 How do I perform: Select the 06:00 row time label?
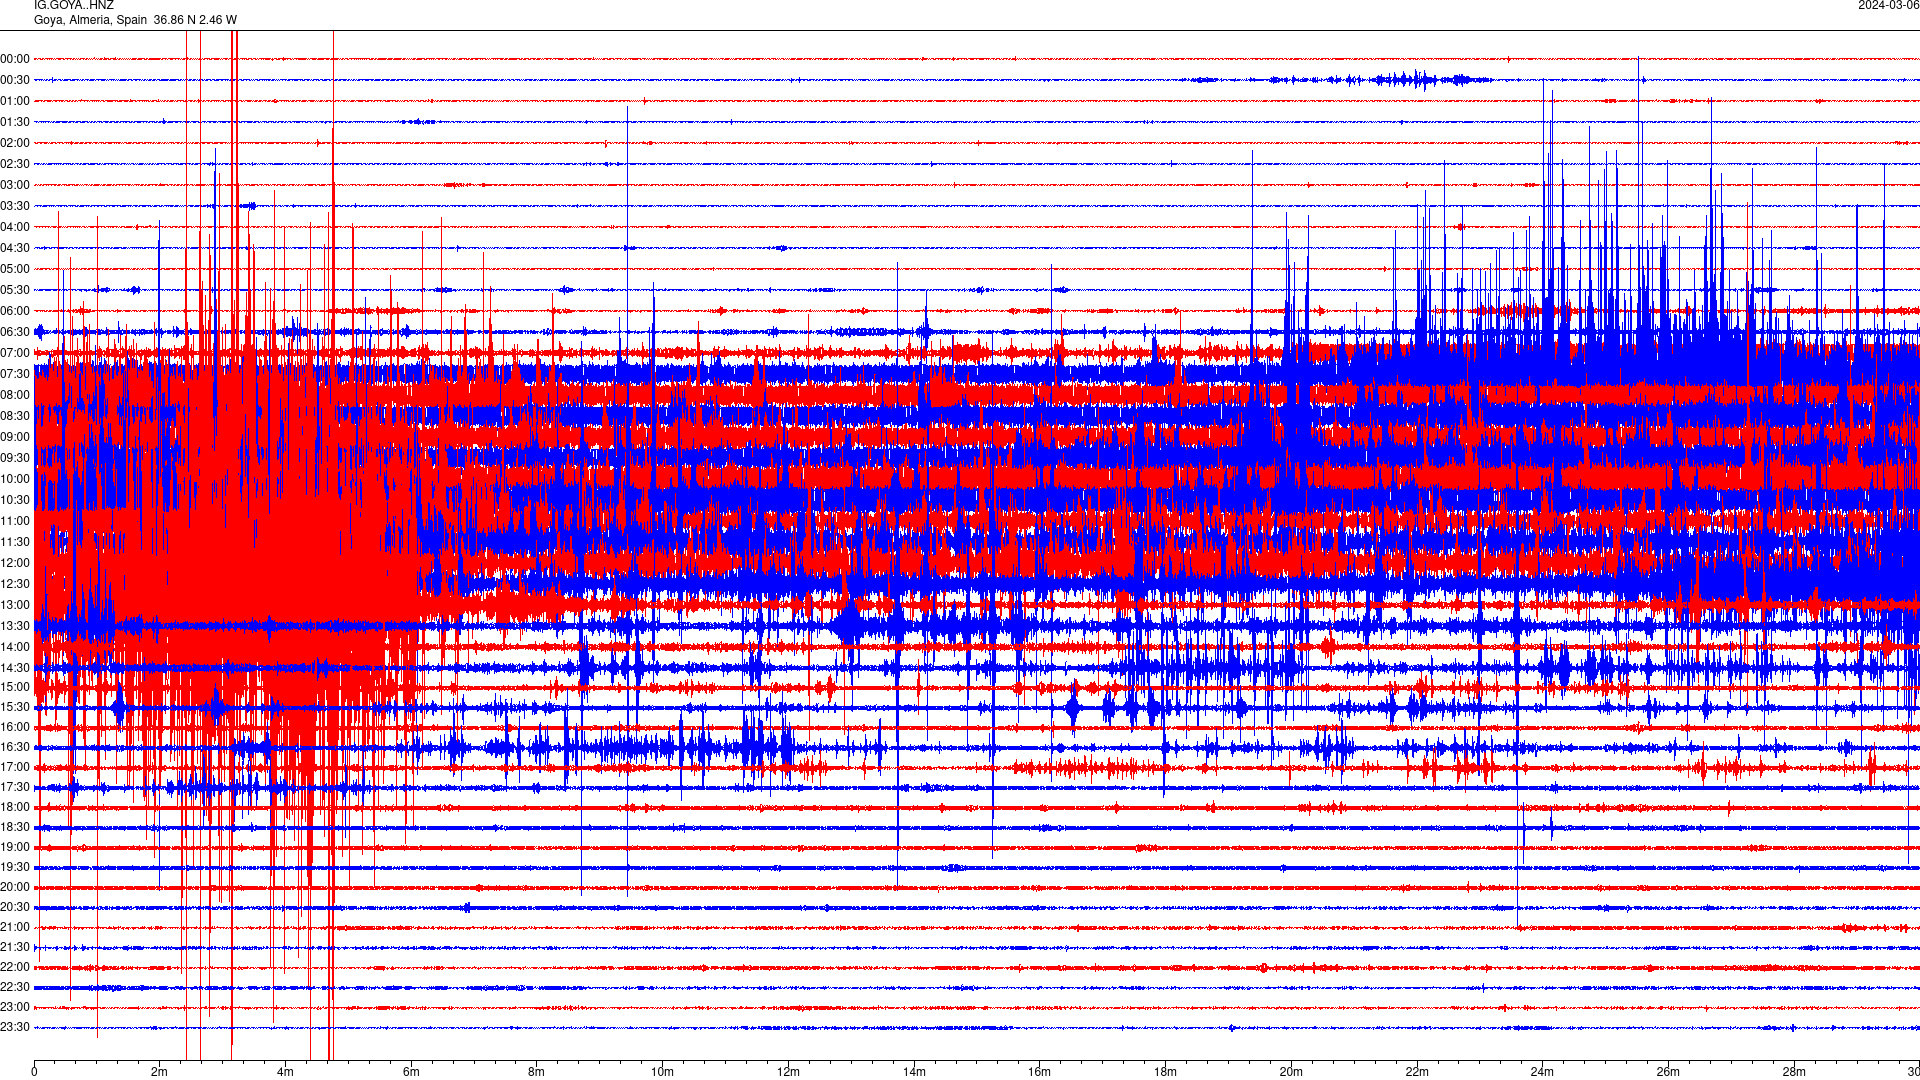(x=15, y=311)
